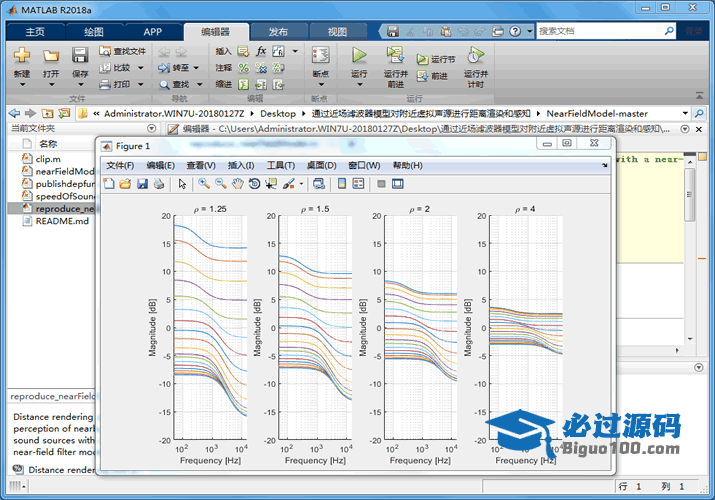Open the Tools (工具) menu in Figure 1

tap(281, 165)
